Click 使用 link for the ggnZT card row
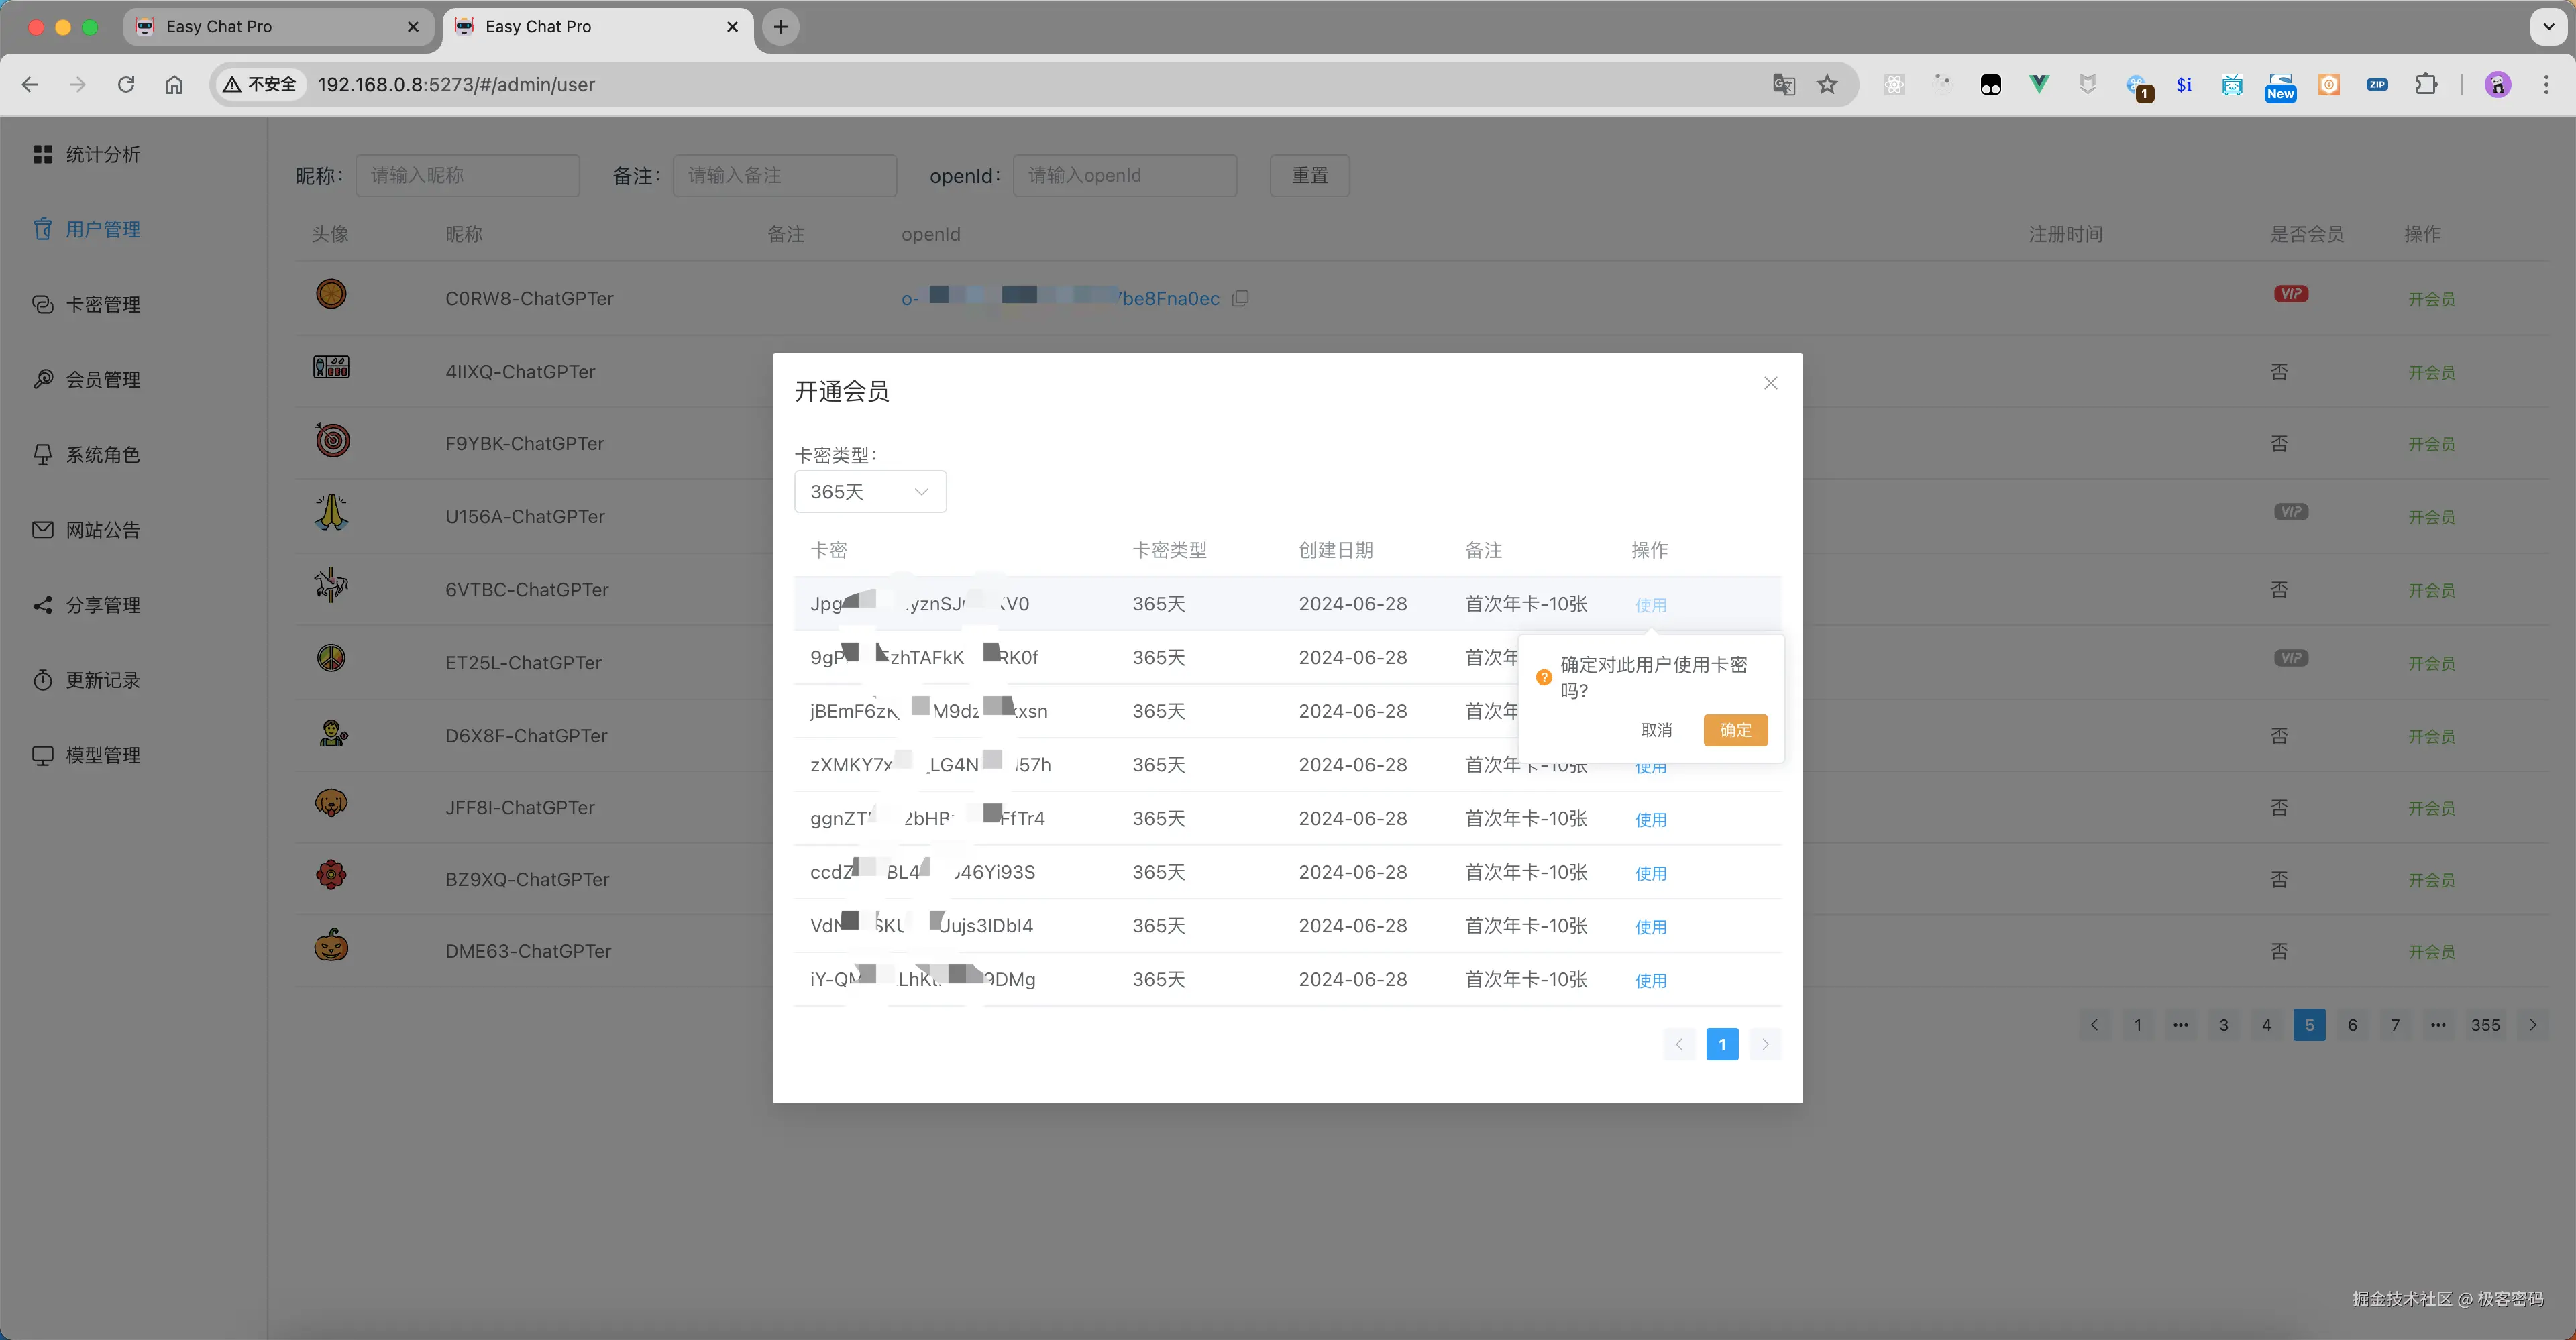Viewport: 2576px width, 1340px height. coord(1650,819)
